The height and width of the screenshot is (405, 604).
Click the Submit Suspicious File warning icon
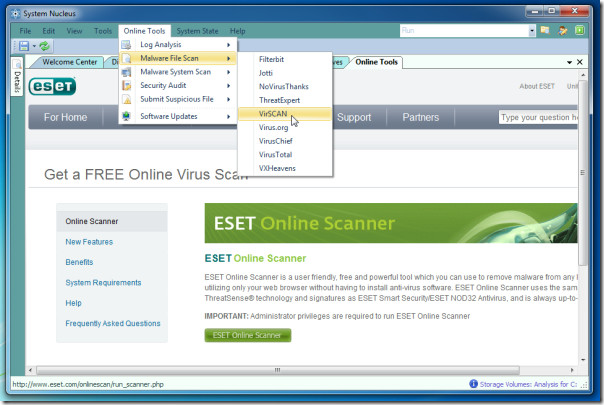(126, 99)
